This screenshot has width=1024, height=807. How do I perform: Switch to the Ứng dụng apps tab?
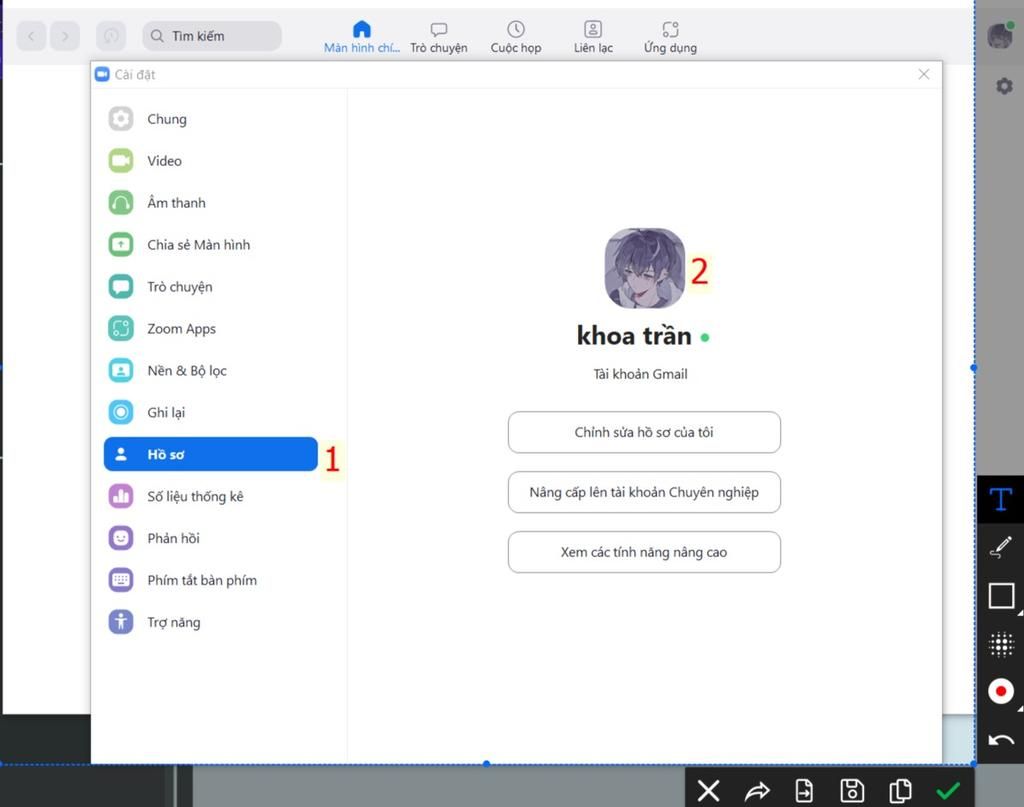670,37
